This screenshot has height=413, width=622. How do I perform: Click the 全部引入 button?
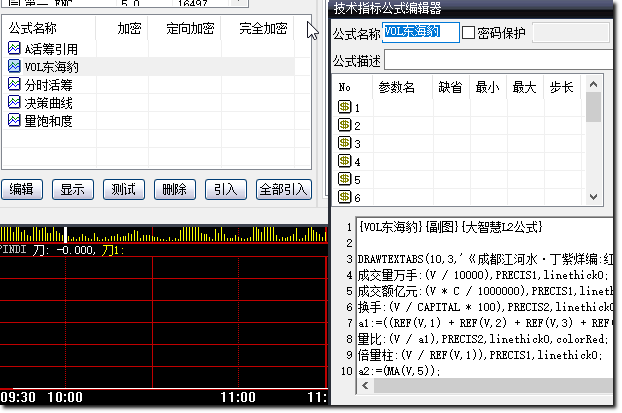tap(284, 189)
